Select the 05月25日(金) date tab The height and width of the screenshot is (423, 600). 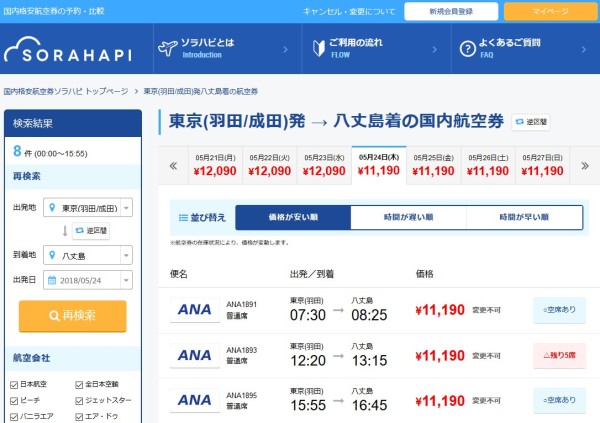point(434,165)
